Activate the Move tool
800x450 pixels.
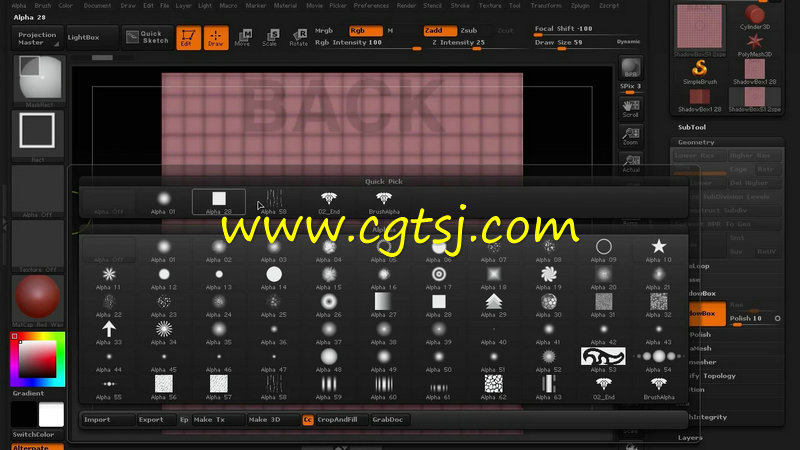tap(243, 38)
